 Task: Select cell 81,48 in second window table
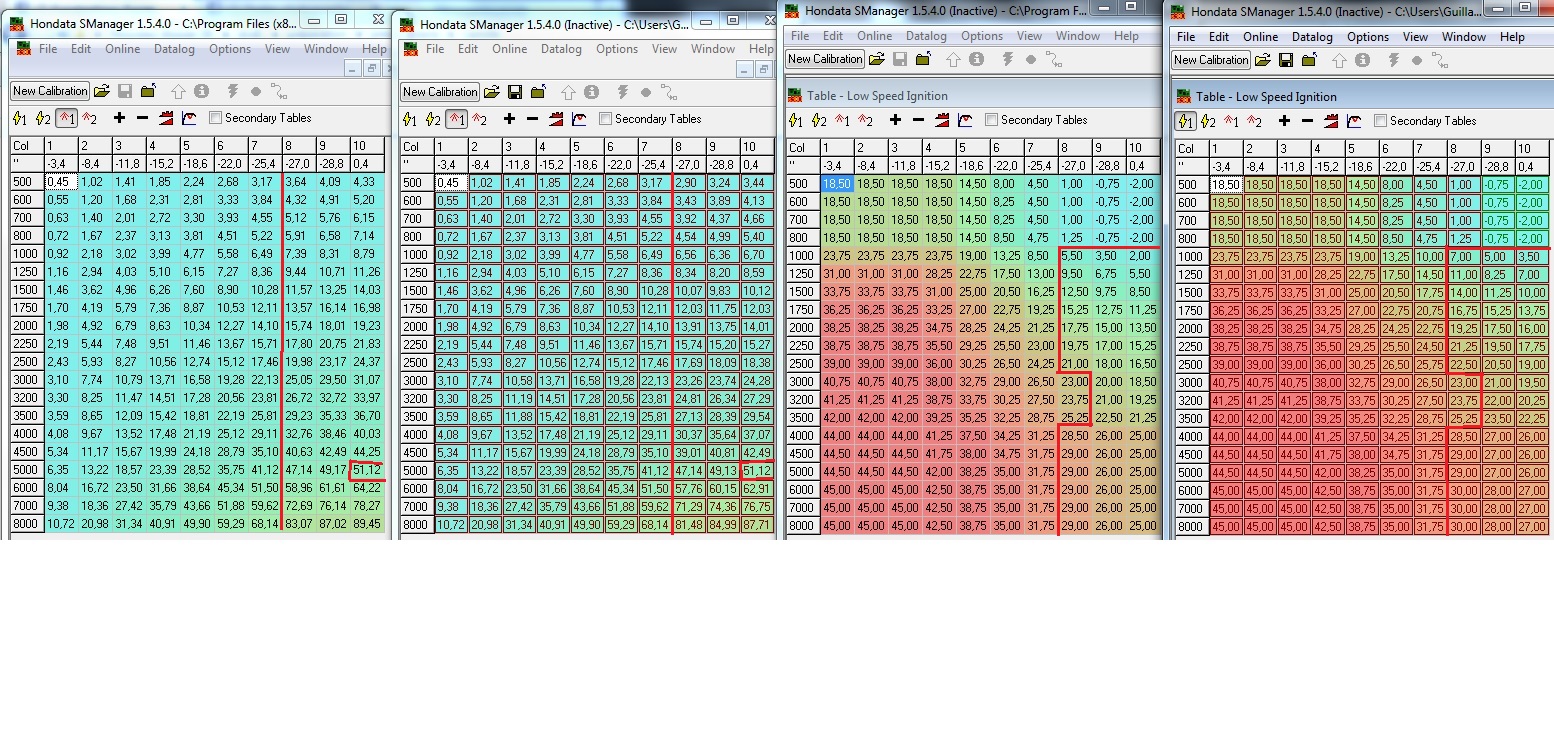688,524
